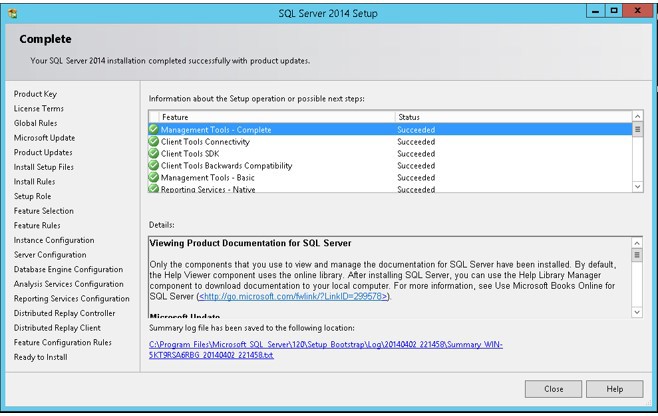Click the Feature Selection step
This screenshot has width=658, height=416.
click(x=44, y=211)
